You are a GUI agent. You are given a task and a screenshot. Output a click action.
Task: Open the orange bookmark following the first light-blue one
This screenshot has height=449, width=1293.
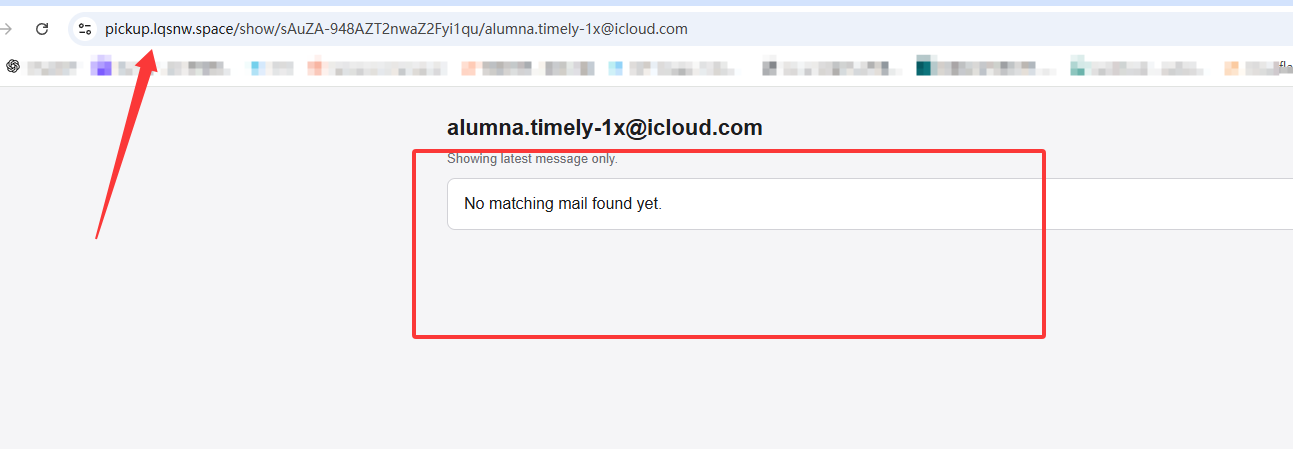(315, 67)
